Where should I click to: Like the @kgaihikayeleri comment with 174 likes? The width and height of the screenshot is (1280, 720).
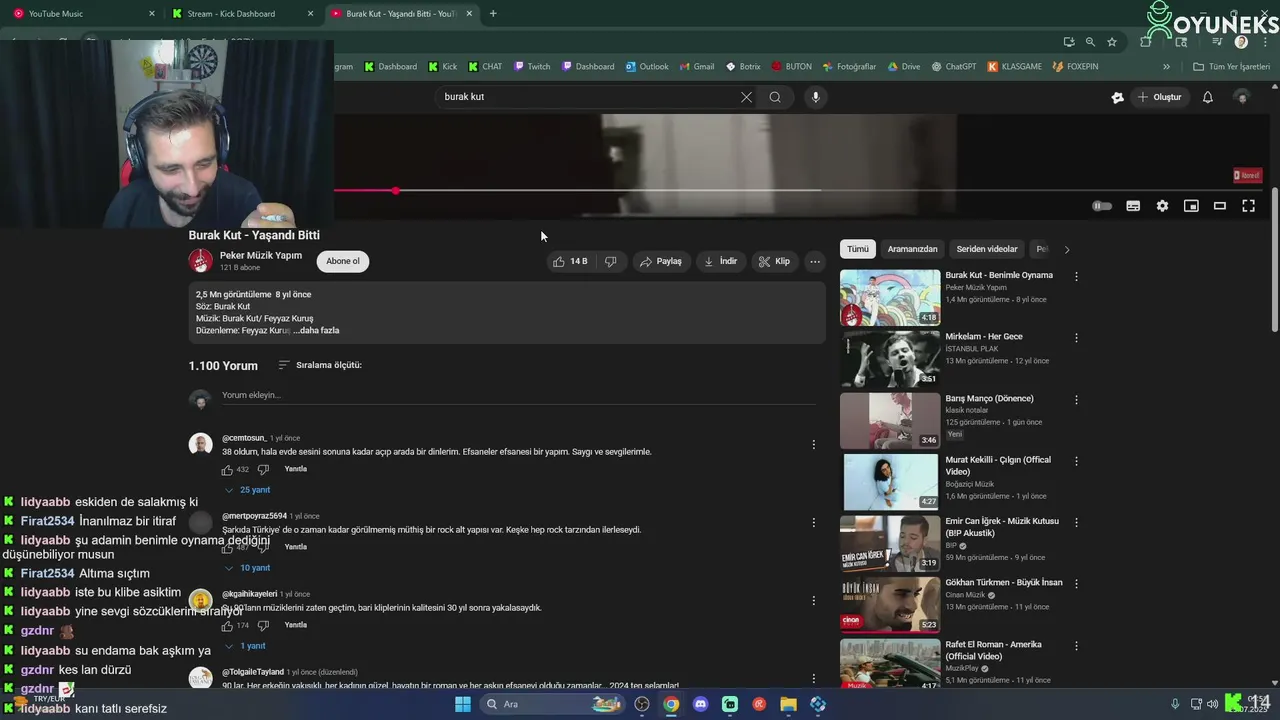point(228,625)
